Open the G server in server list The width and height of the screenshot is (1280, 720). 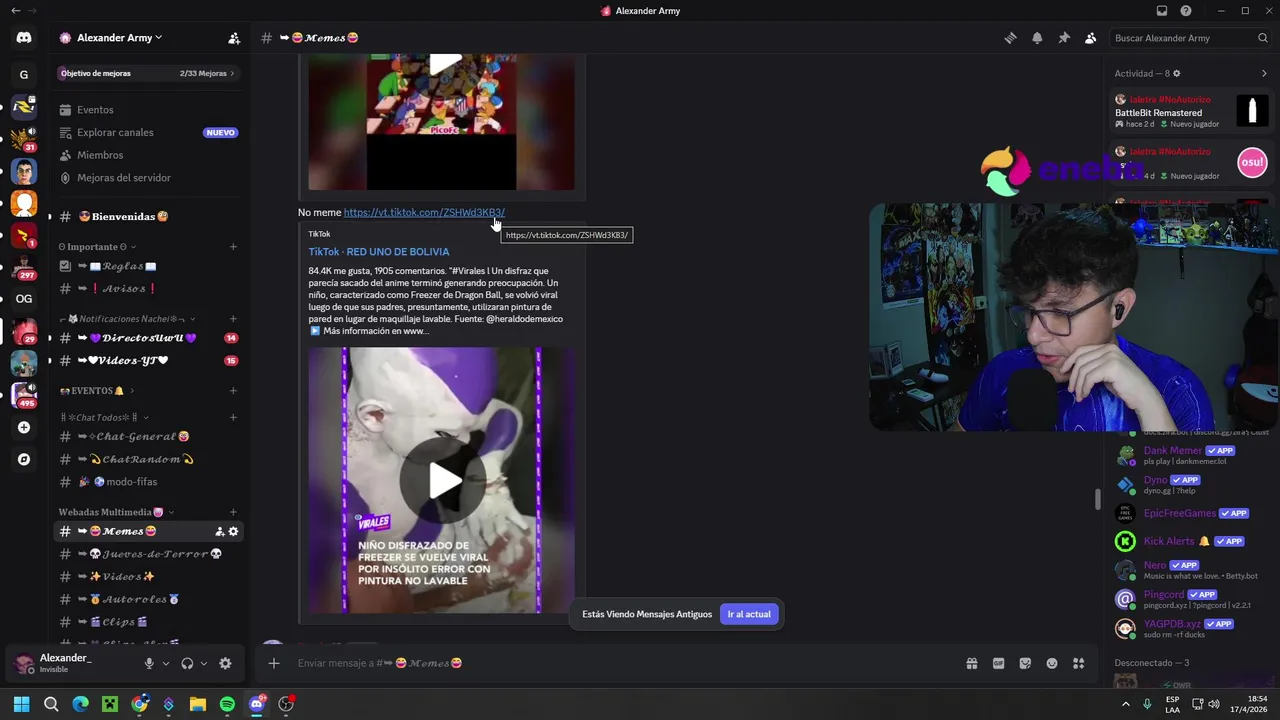pyautogui.click(x=24, y=74)
